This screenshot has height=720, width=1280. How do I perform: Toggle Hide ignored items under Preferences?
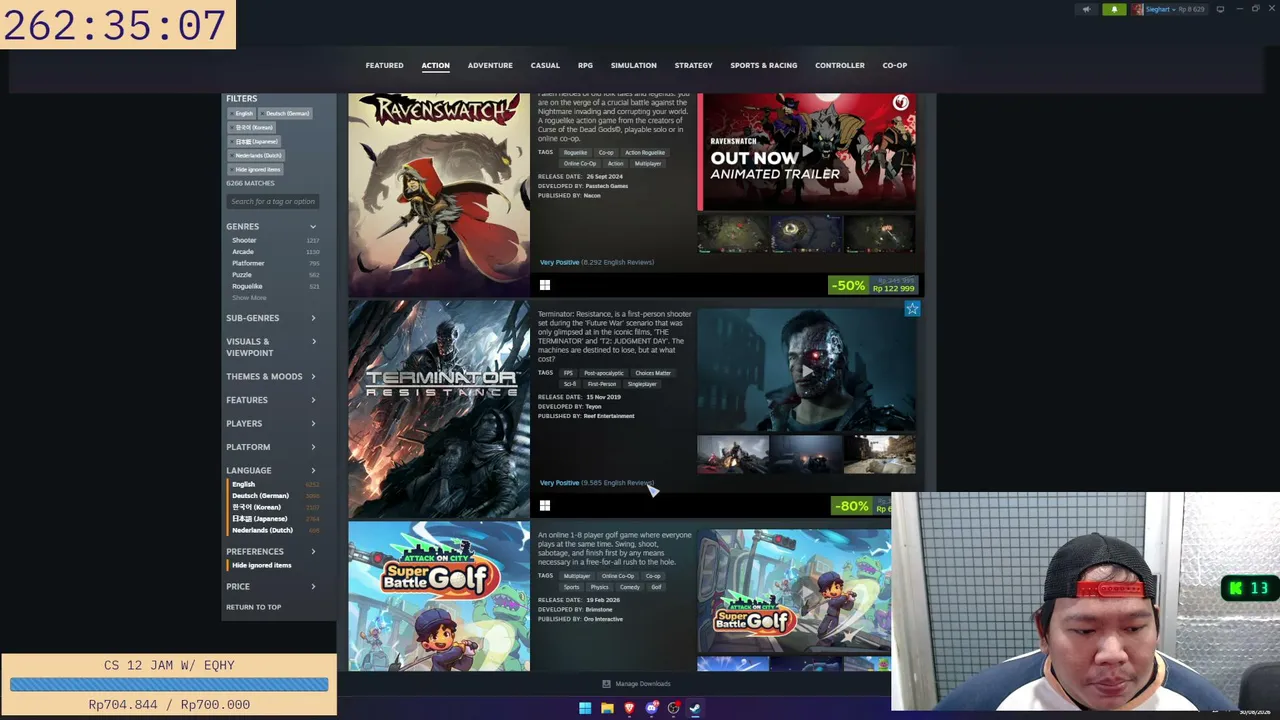261,566
